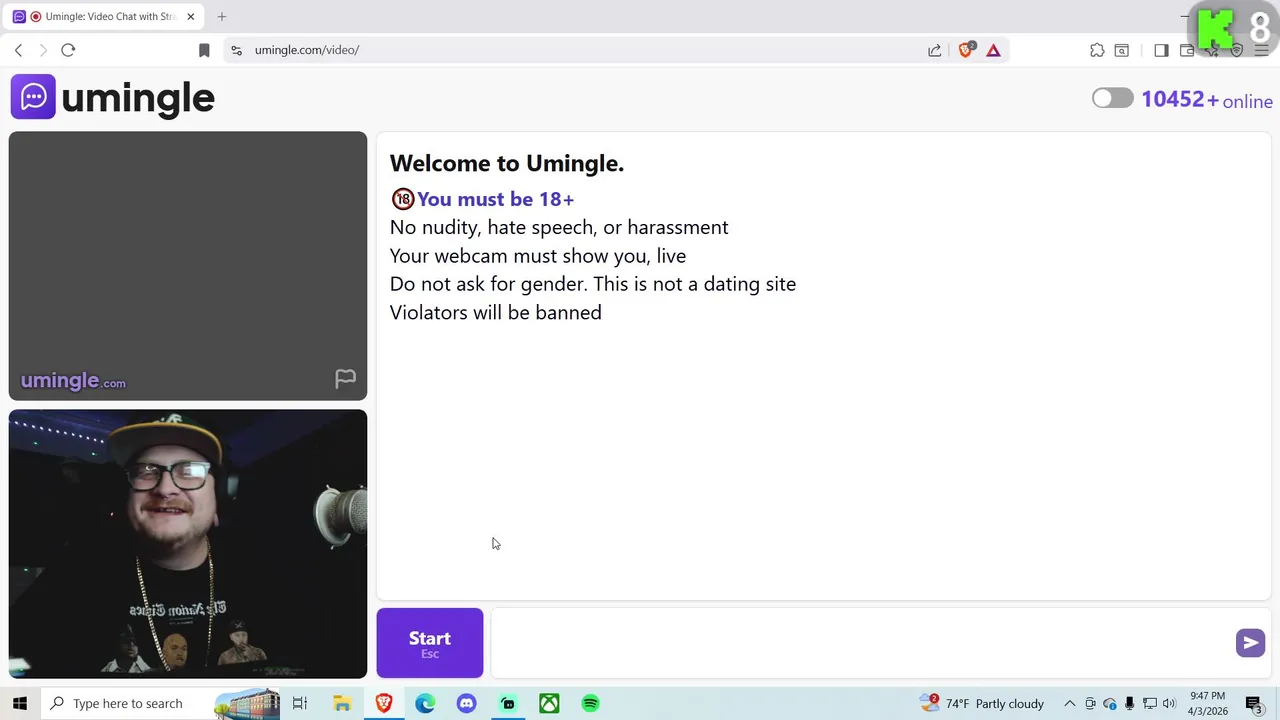Open Spotify from the taskbar

(x=591, y=703)
